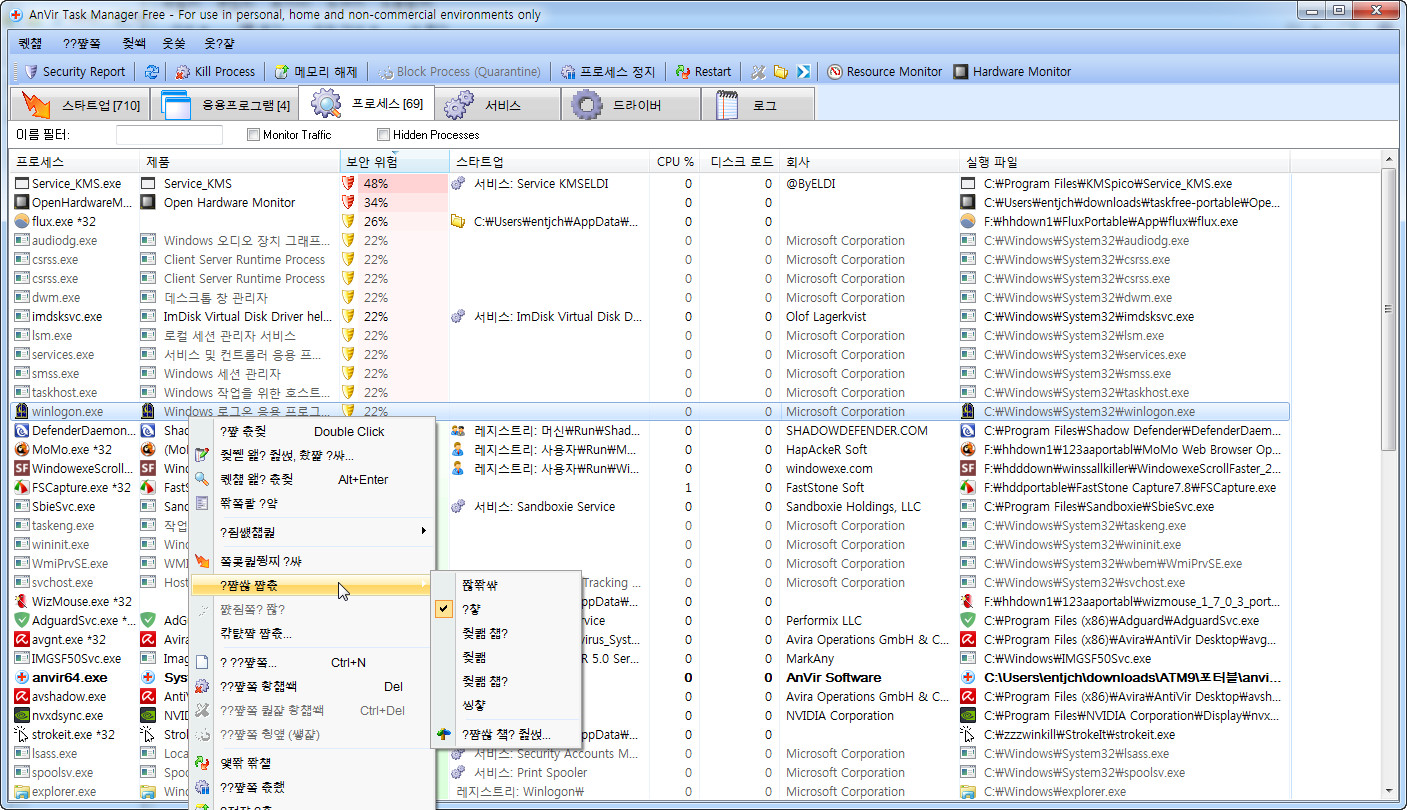Select the checked ?챻 submenu option
Screen dimensions: 1407x810
coord(505,609)
